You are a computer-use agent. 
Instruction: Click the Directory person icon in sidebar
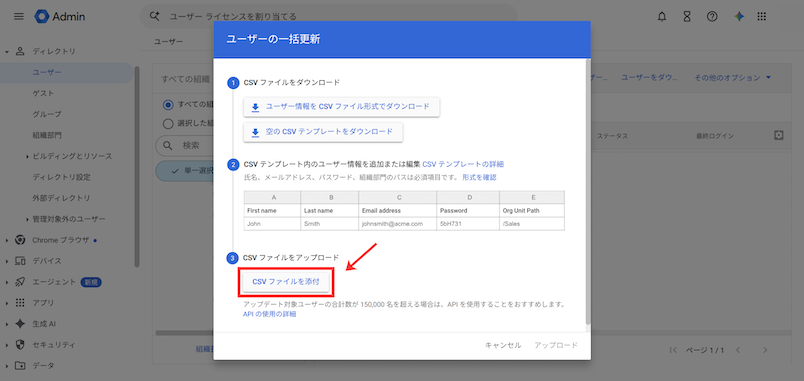pyautogui.click(x=21, y=51)
